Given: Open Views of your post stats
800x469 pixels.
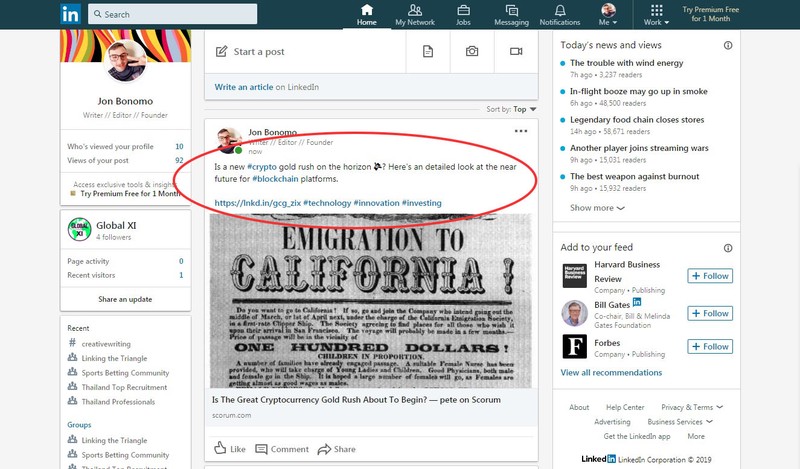Looking at the screenshot, I should coord(126,160).
